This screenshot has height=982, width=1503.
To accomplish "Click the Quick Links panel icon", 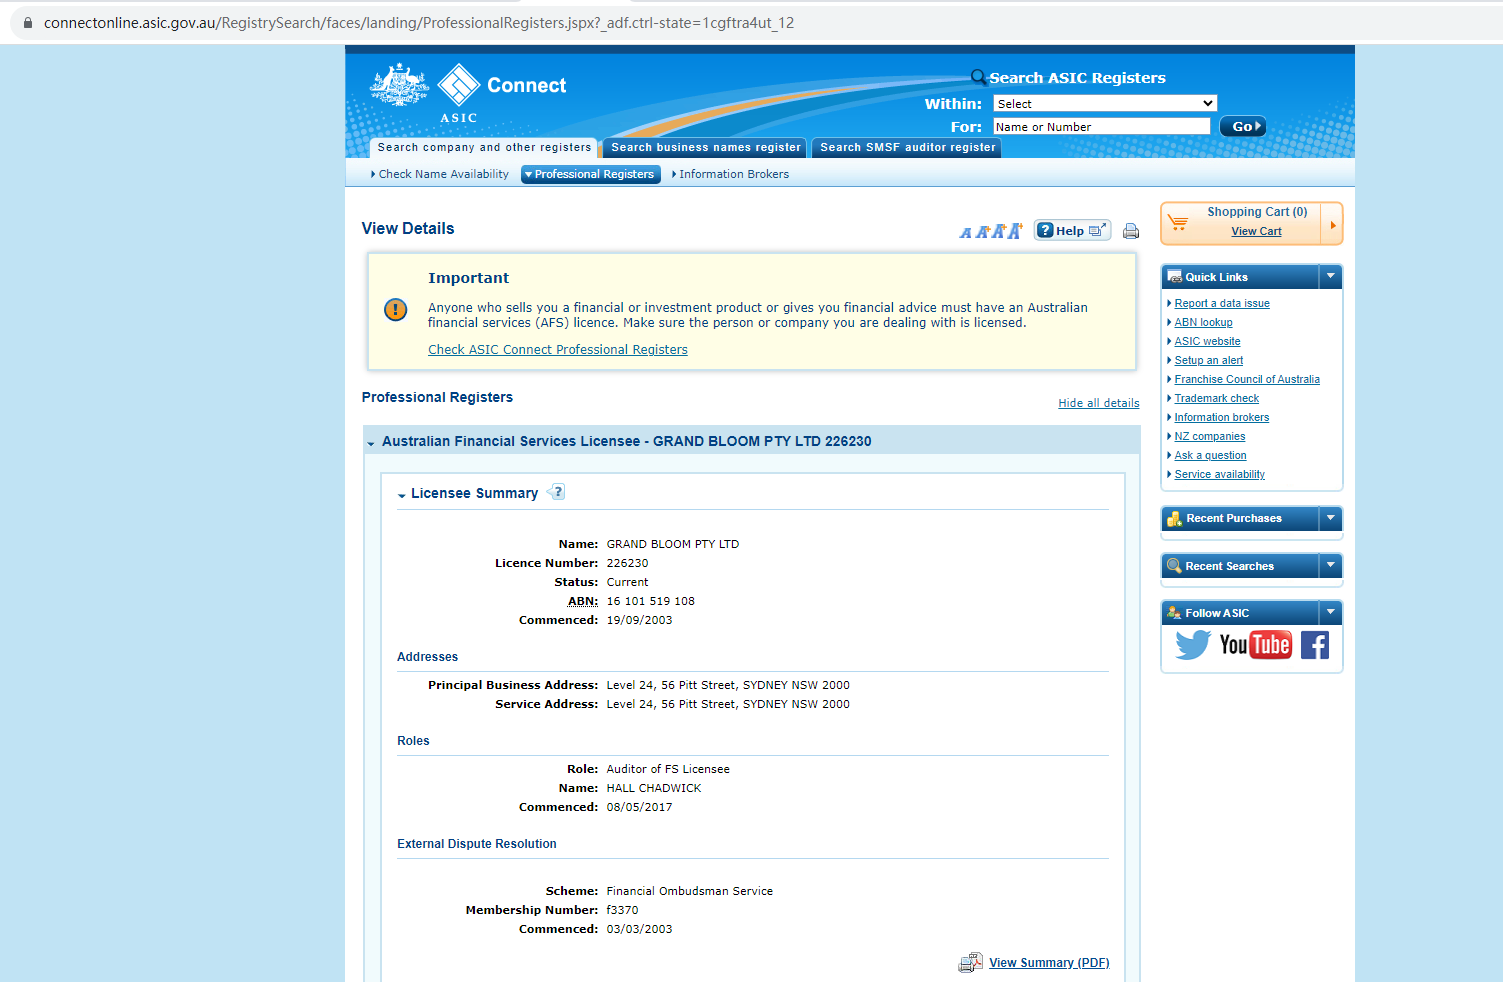I will (x=1174, y=277).
